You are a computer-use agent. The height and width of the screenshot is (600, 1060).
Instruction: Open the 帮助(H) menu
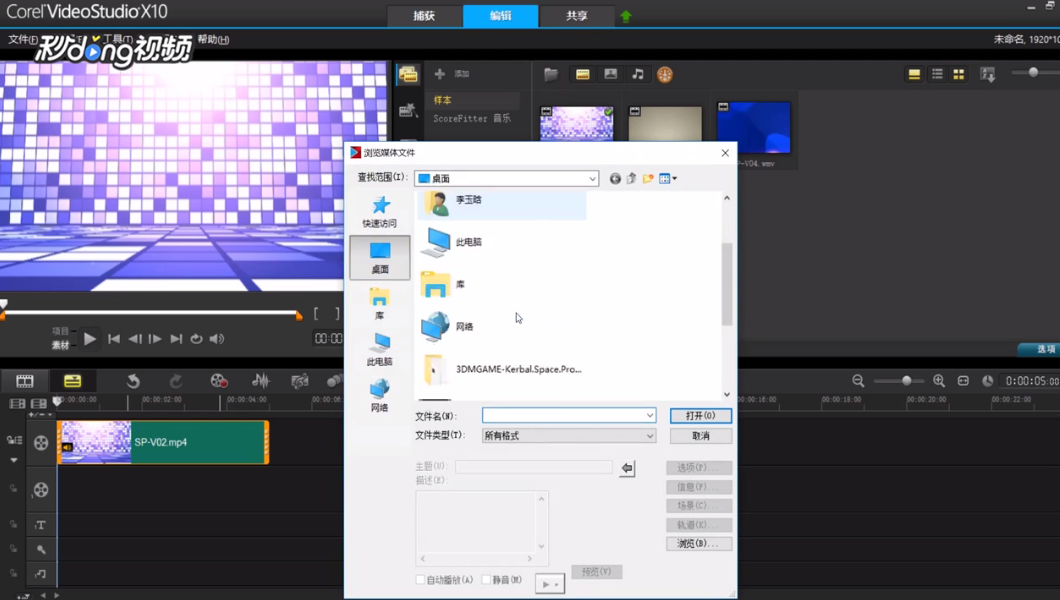click(213, 39)
